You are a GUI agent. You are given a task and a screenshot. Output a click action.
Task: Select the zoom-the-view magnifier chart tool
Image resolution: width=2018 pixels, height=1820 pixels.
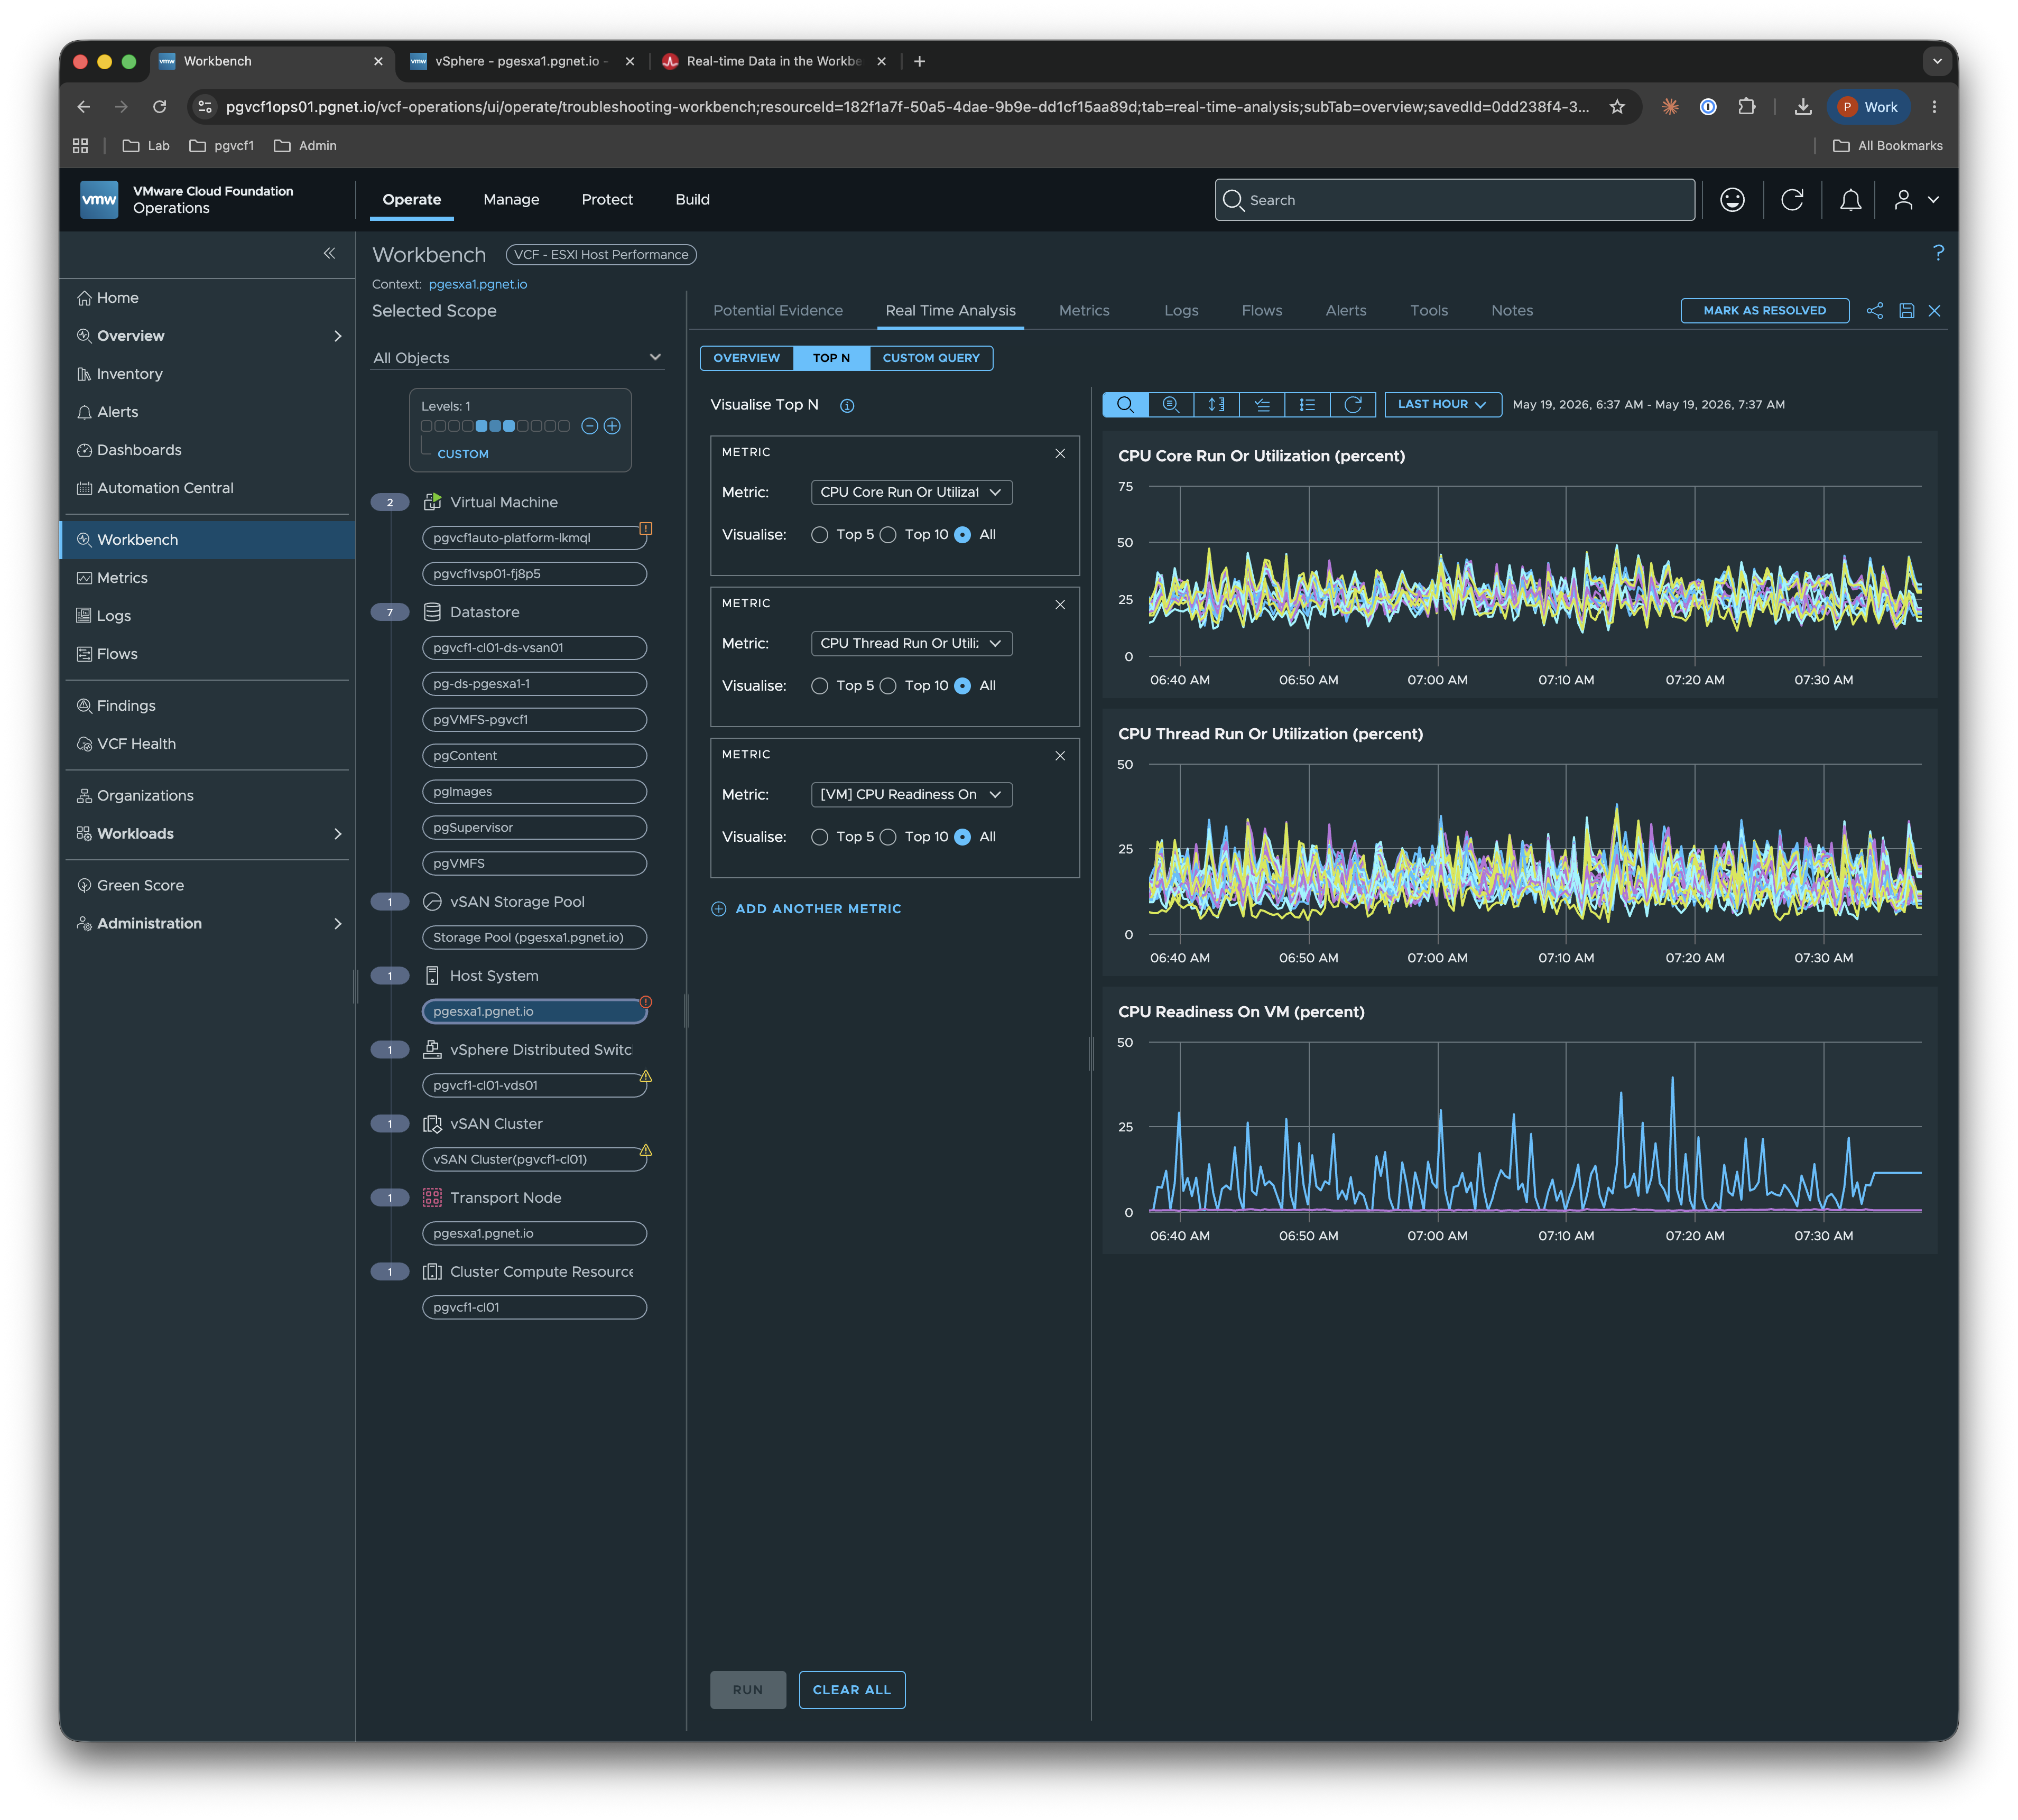[1171, 405]
